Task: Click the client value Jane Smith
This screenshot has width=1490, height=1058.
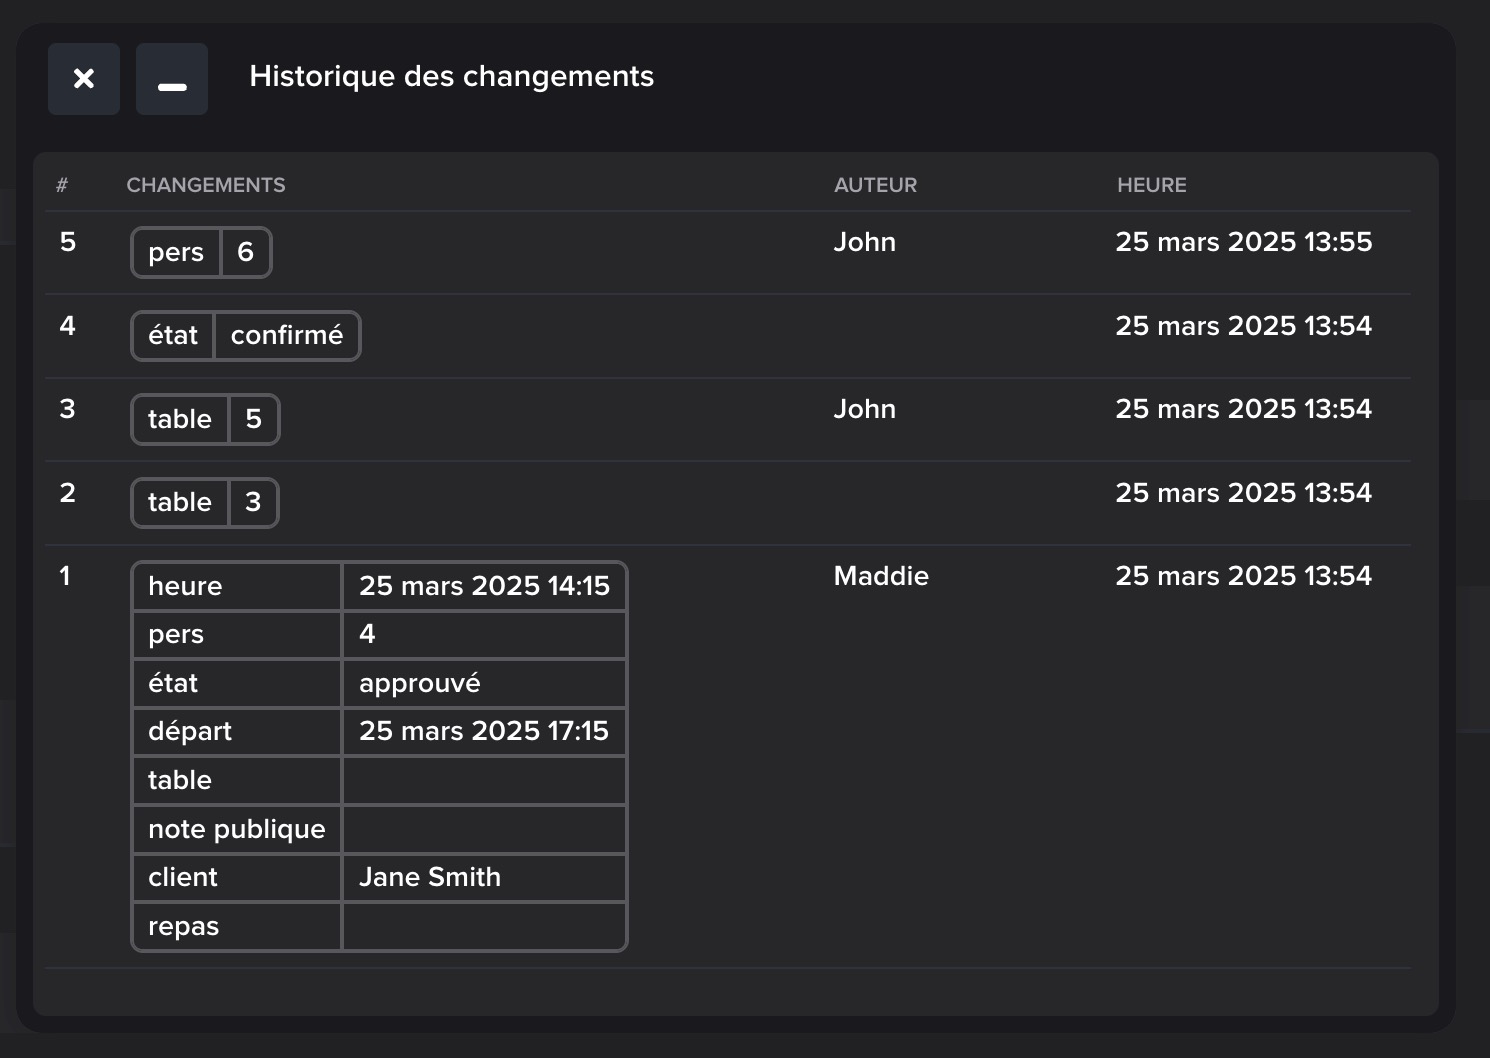Action: click(x=430, y=877)
